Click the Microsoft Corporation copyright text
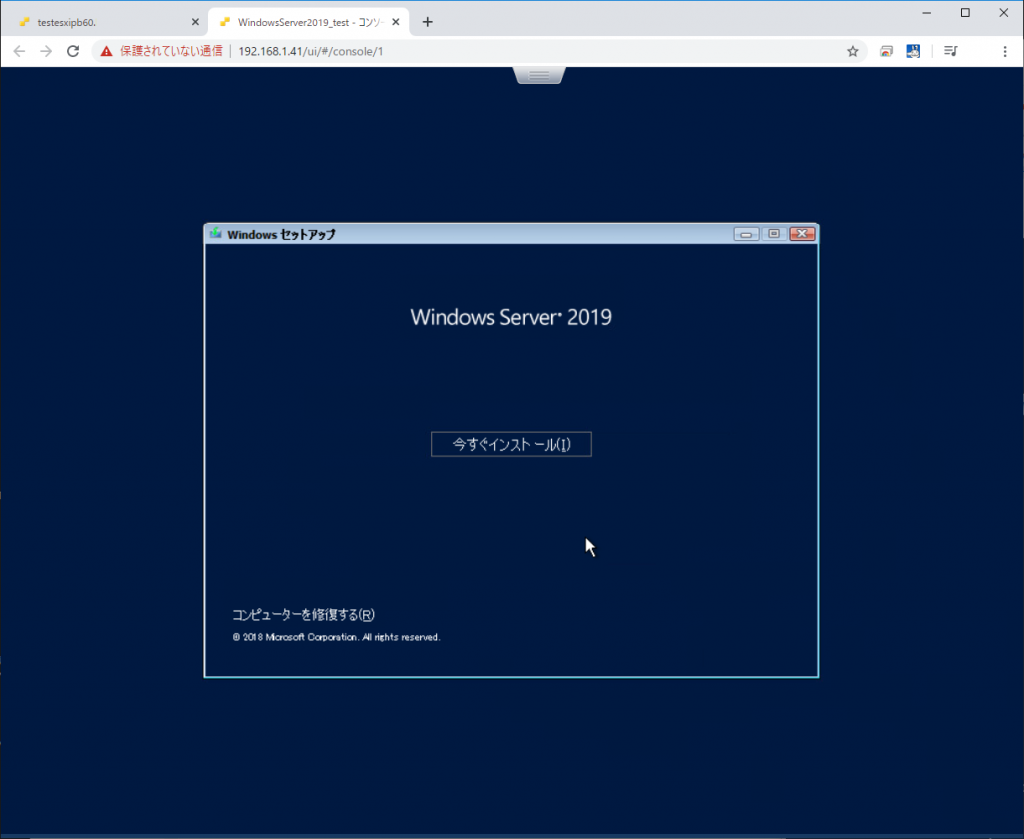1024x839 pixels. pyautogui.click(x=336, y=637)
